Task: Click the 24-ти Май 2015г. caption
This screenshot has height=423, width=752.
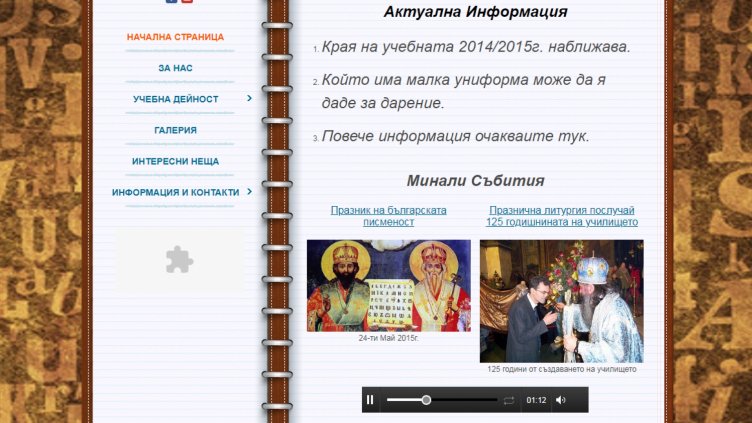Action: tap(388, 338)
